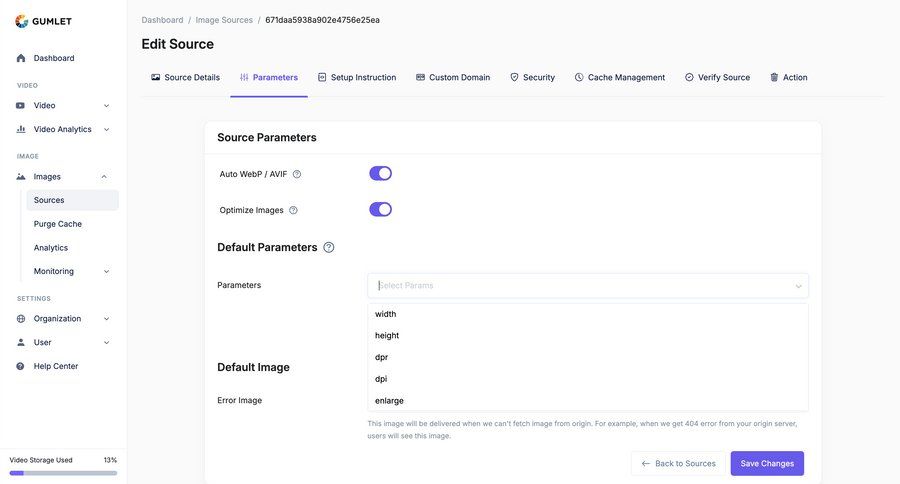
Task: Switch to the Action tab
Action: point(788,78)
